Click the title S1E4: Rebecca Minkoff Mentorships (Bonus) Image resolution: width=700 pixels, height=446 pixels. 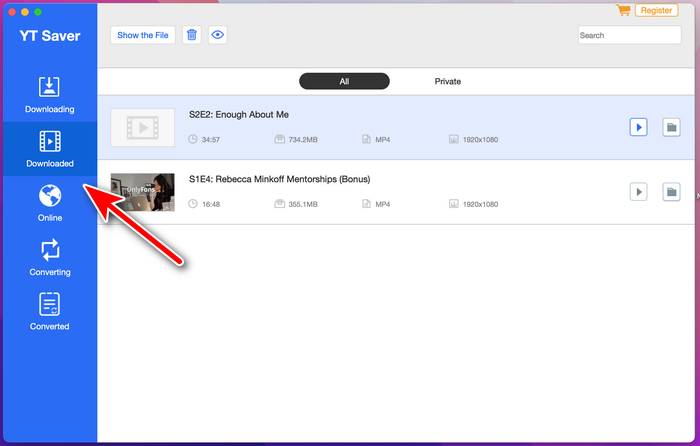click(x=279, y=179)
